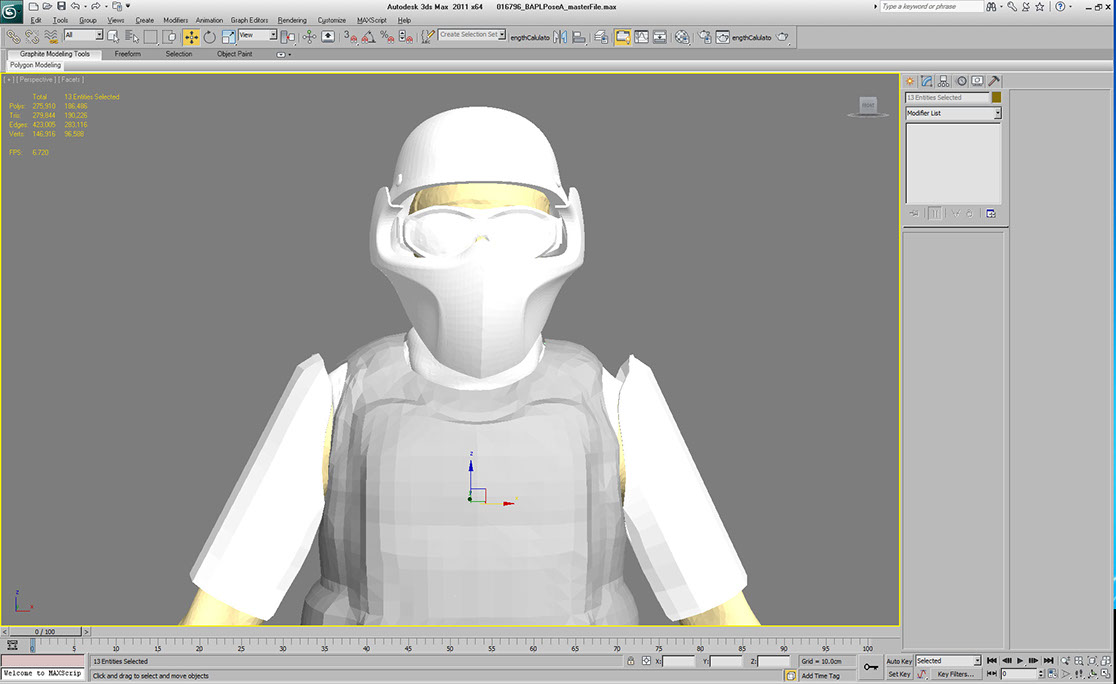The image size is (1116, 684).
Task: Open the Material Editor from toolbar
Action: coord(682,37)
